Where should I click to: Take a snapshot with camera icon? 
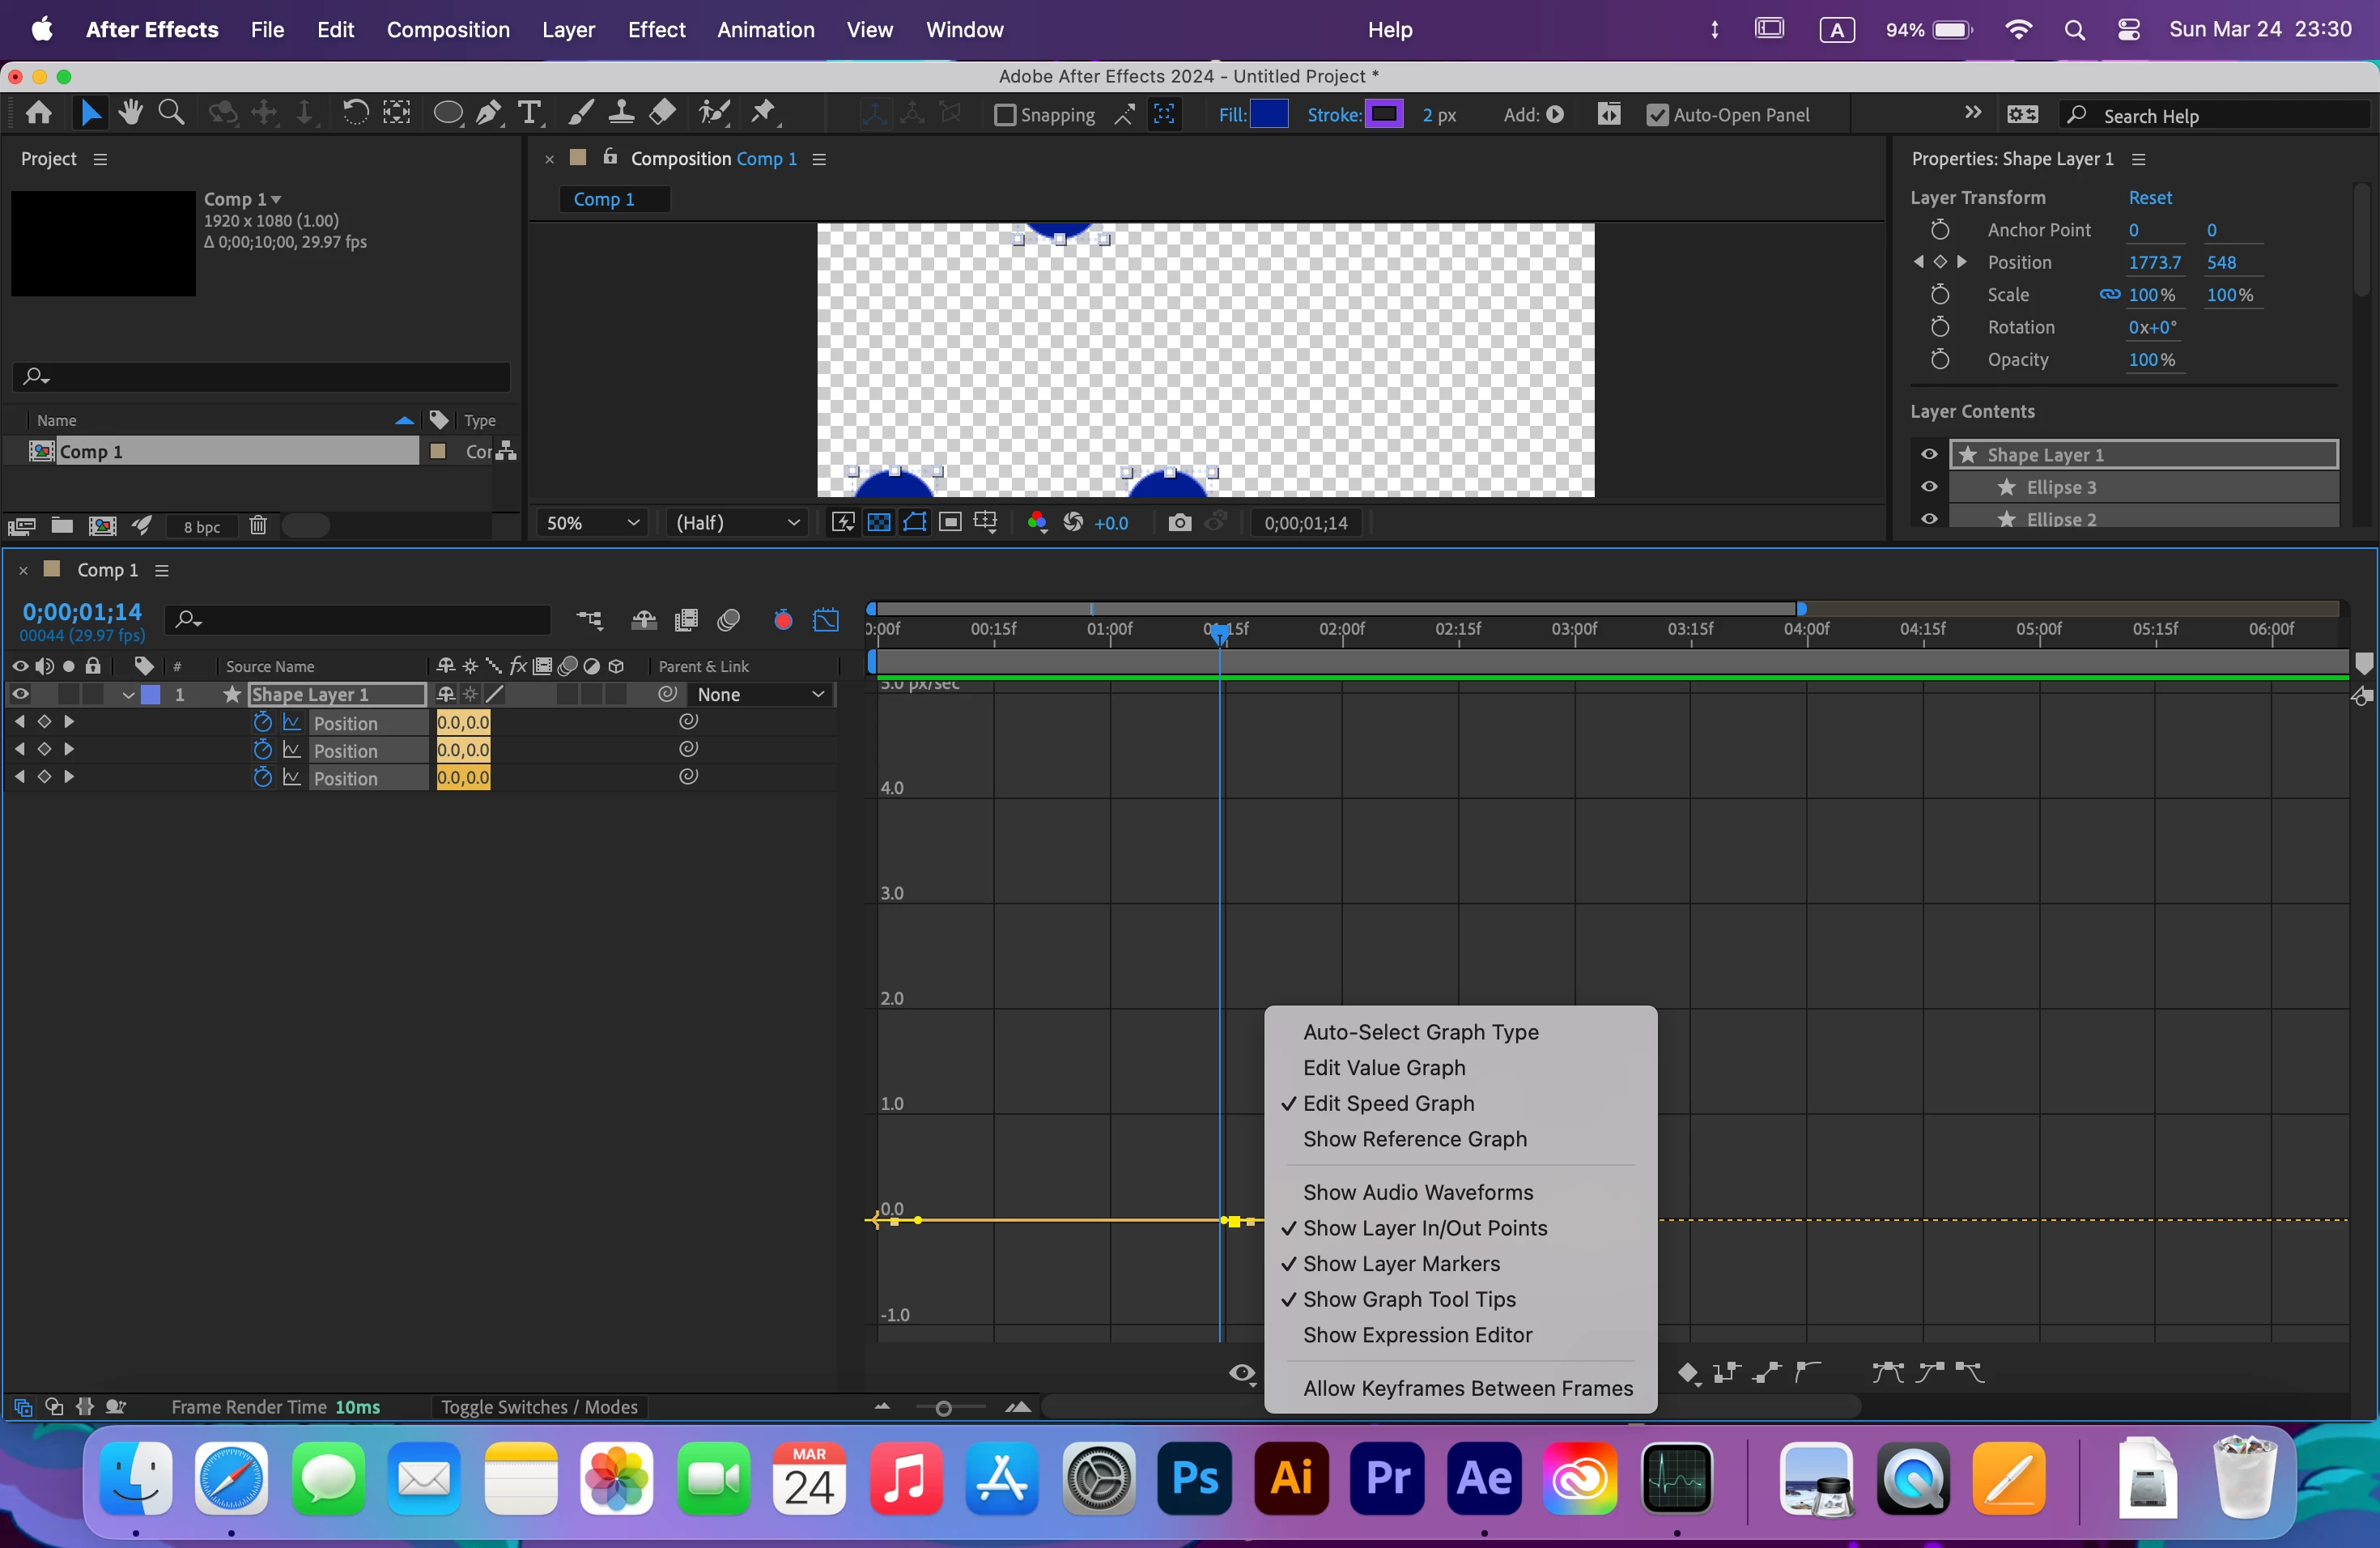1179,523
